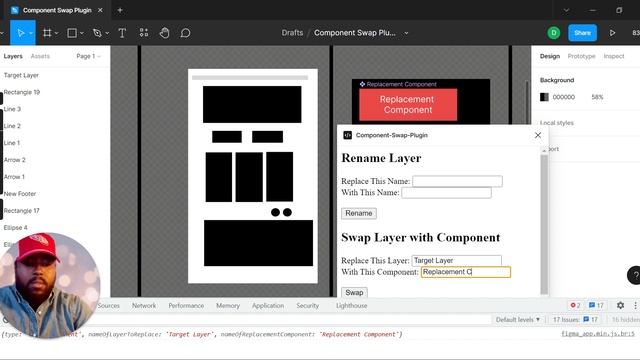Select the Rectangle 17 layer
This screenshot has width=640, height=360.
[x=22, y=211]
